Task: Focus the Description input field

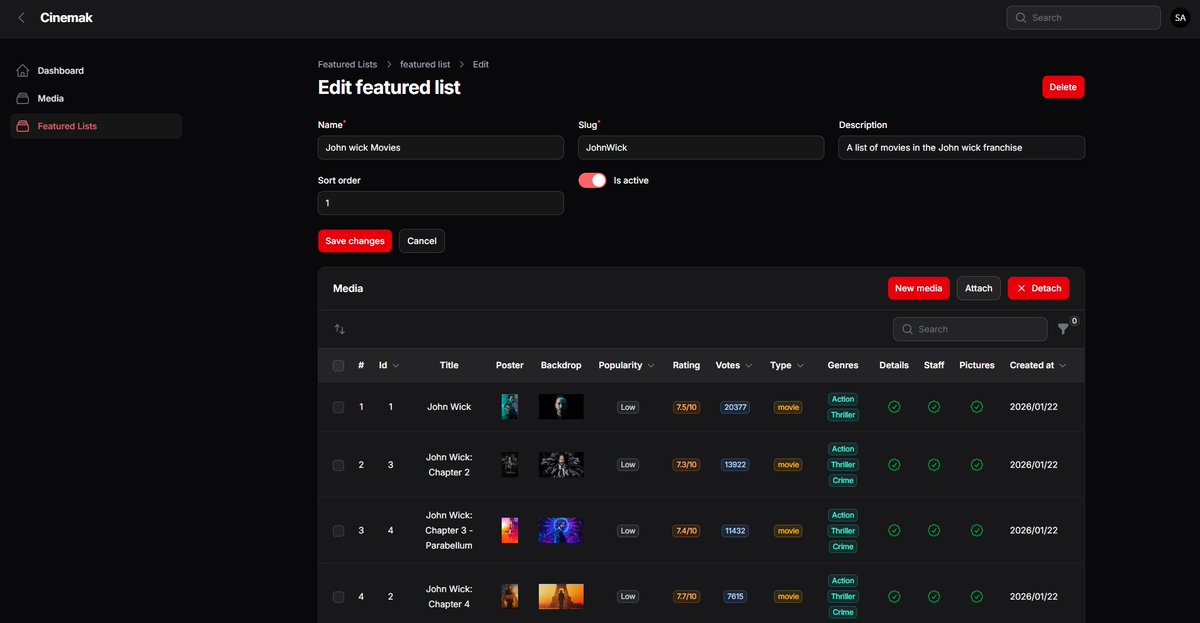Action: point(962,147)
